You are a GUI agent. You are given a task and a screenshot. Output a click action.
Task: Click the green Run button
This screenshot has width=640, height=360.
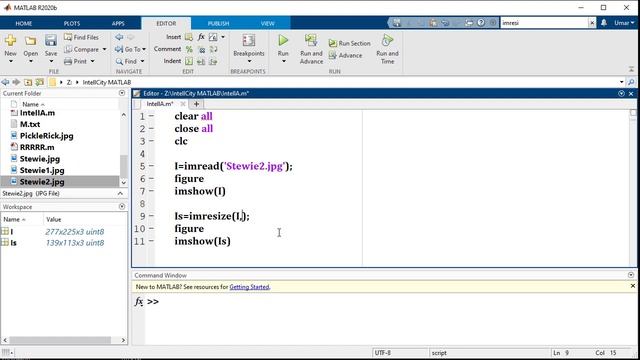(283, 41)
